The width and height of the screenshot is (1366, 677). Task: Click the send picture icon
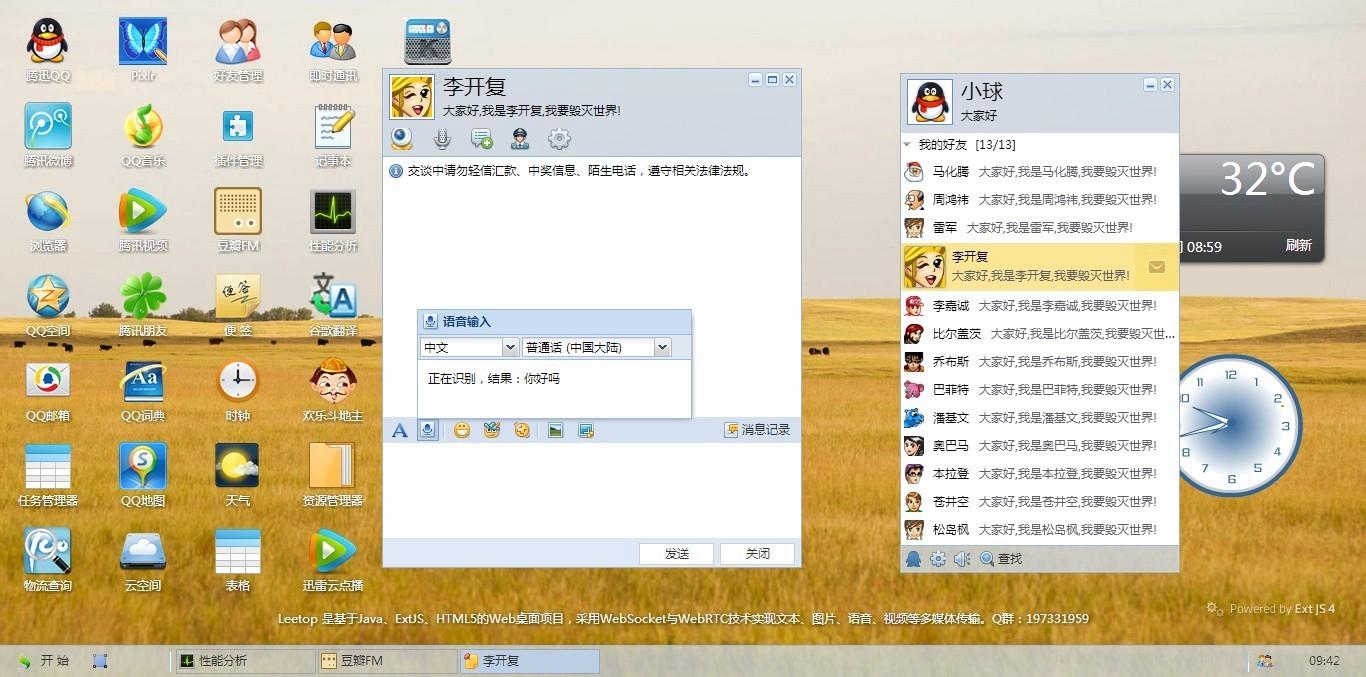[x=556, y=430]
